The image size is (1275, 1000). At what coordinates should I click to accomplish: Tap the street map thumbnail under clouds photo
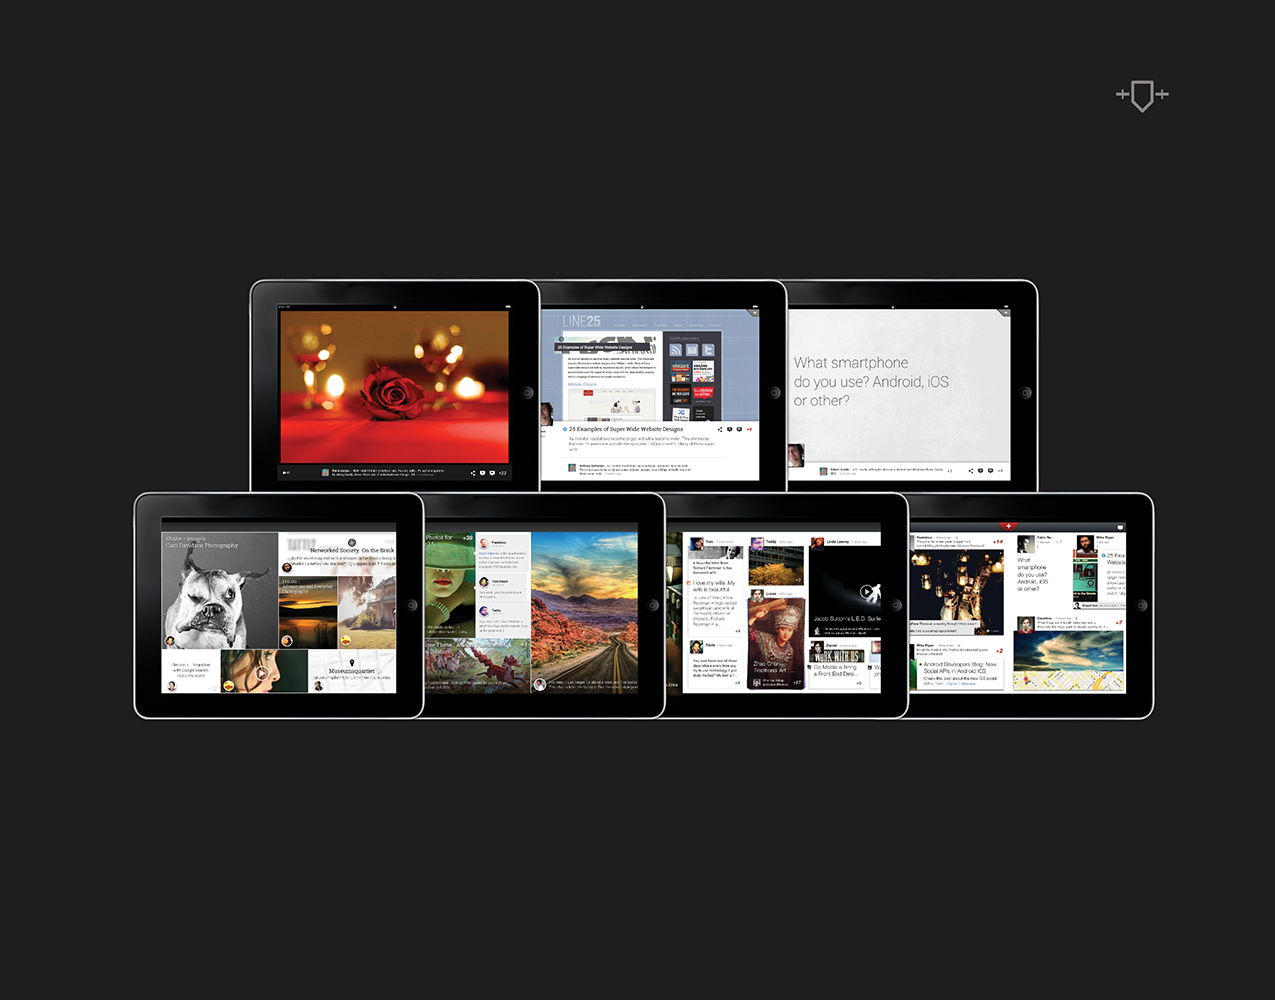click(x=1069, y=682)
